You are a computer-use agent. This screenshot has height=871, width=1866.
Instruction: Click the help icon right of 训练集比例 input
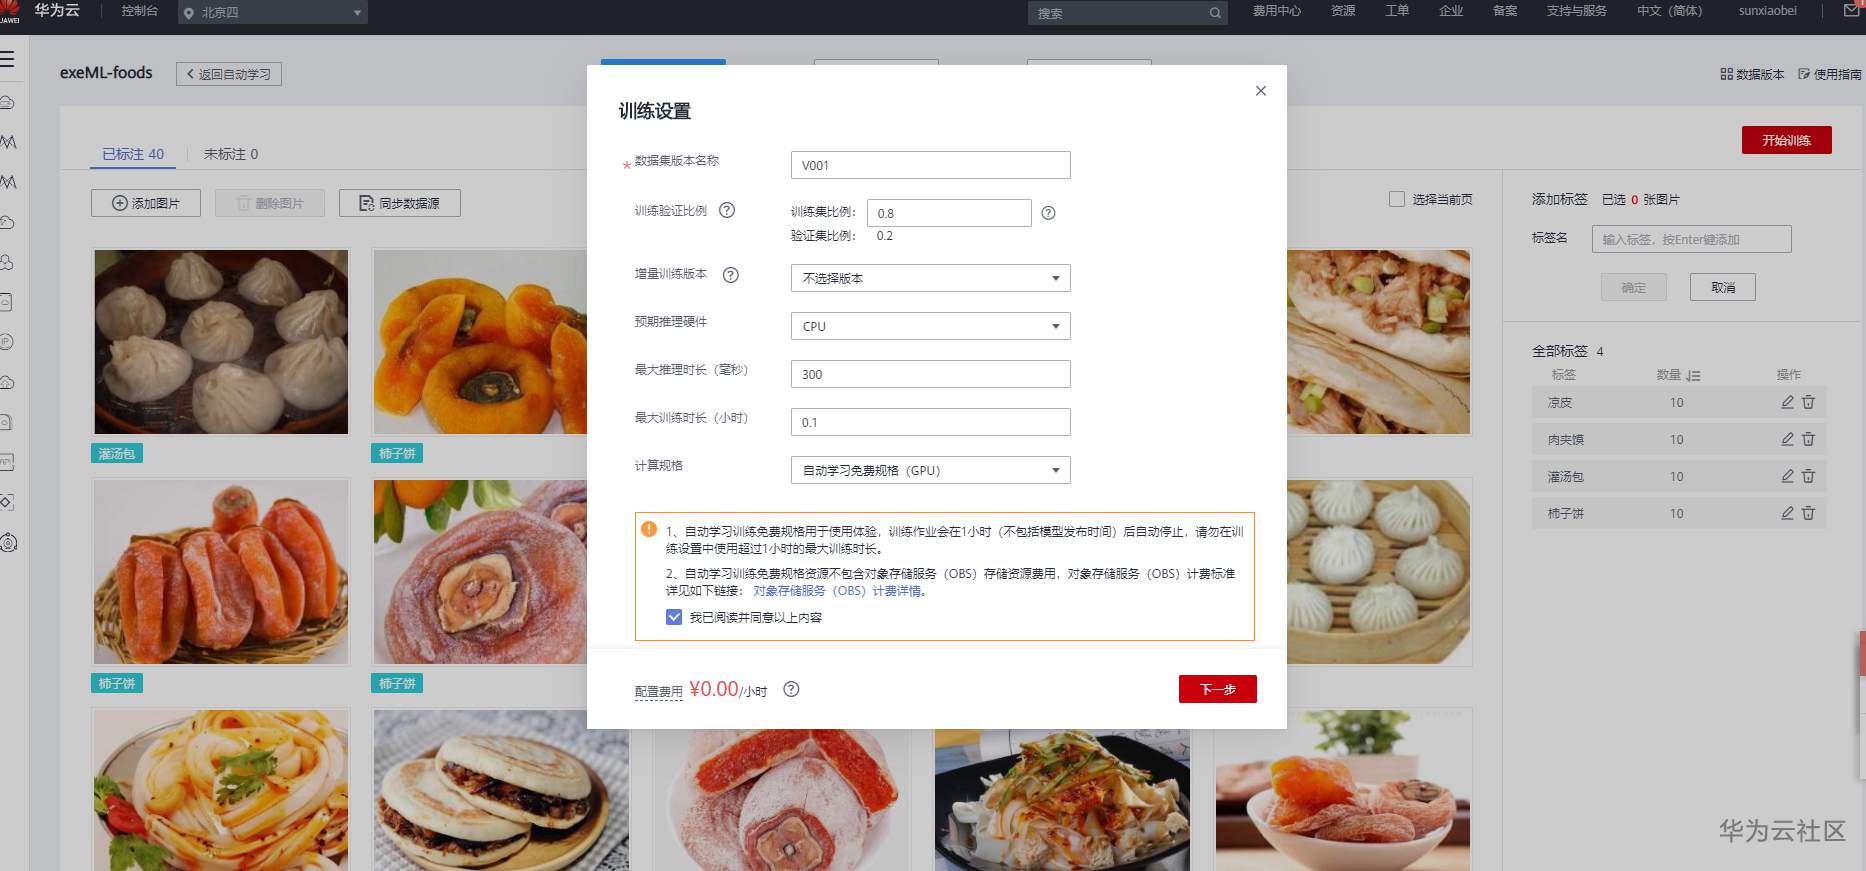[1048, 213]
